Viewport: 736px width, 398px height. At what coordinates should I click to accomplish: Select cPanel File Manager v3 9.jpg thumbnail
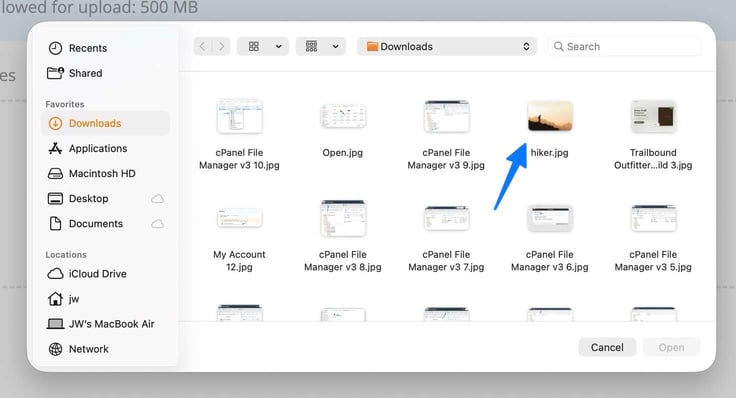click(446, 116)
